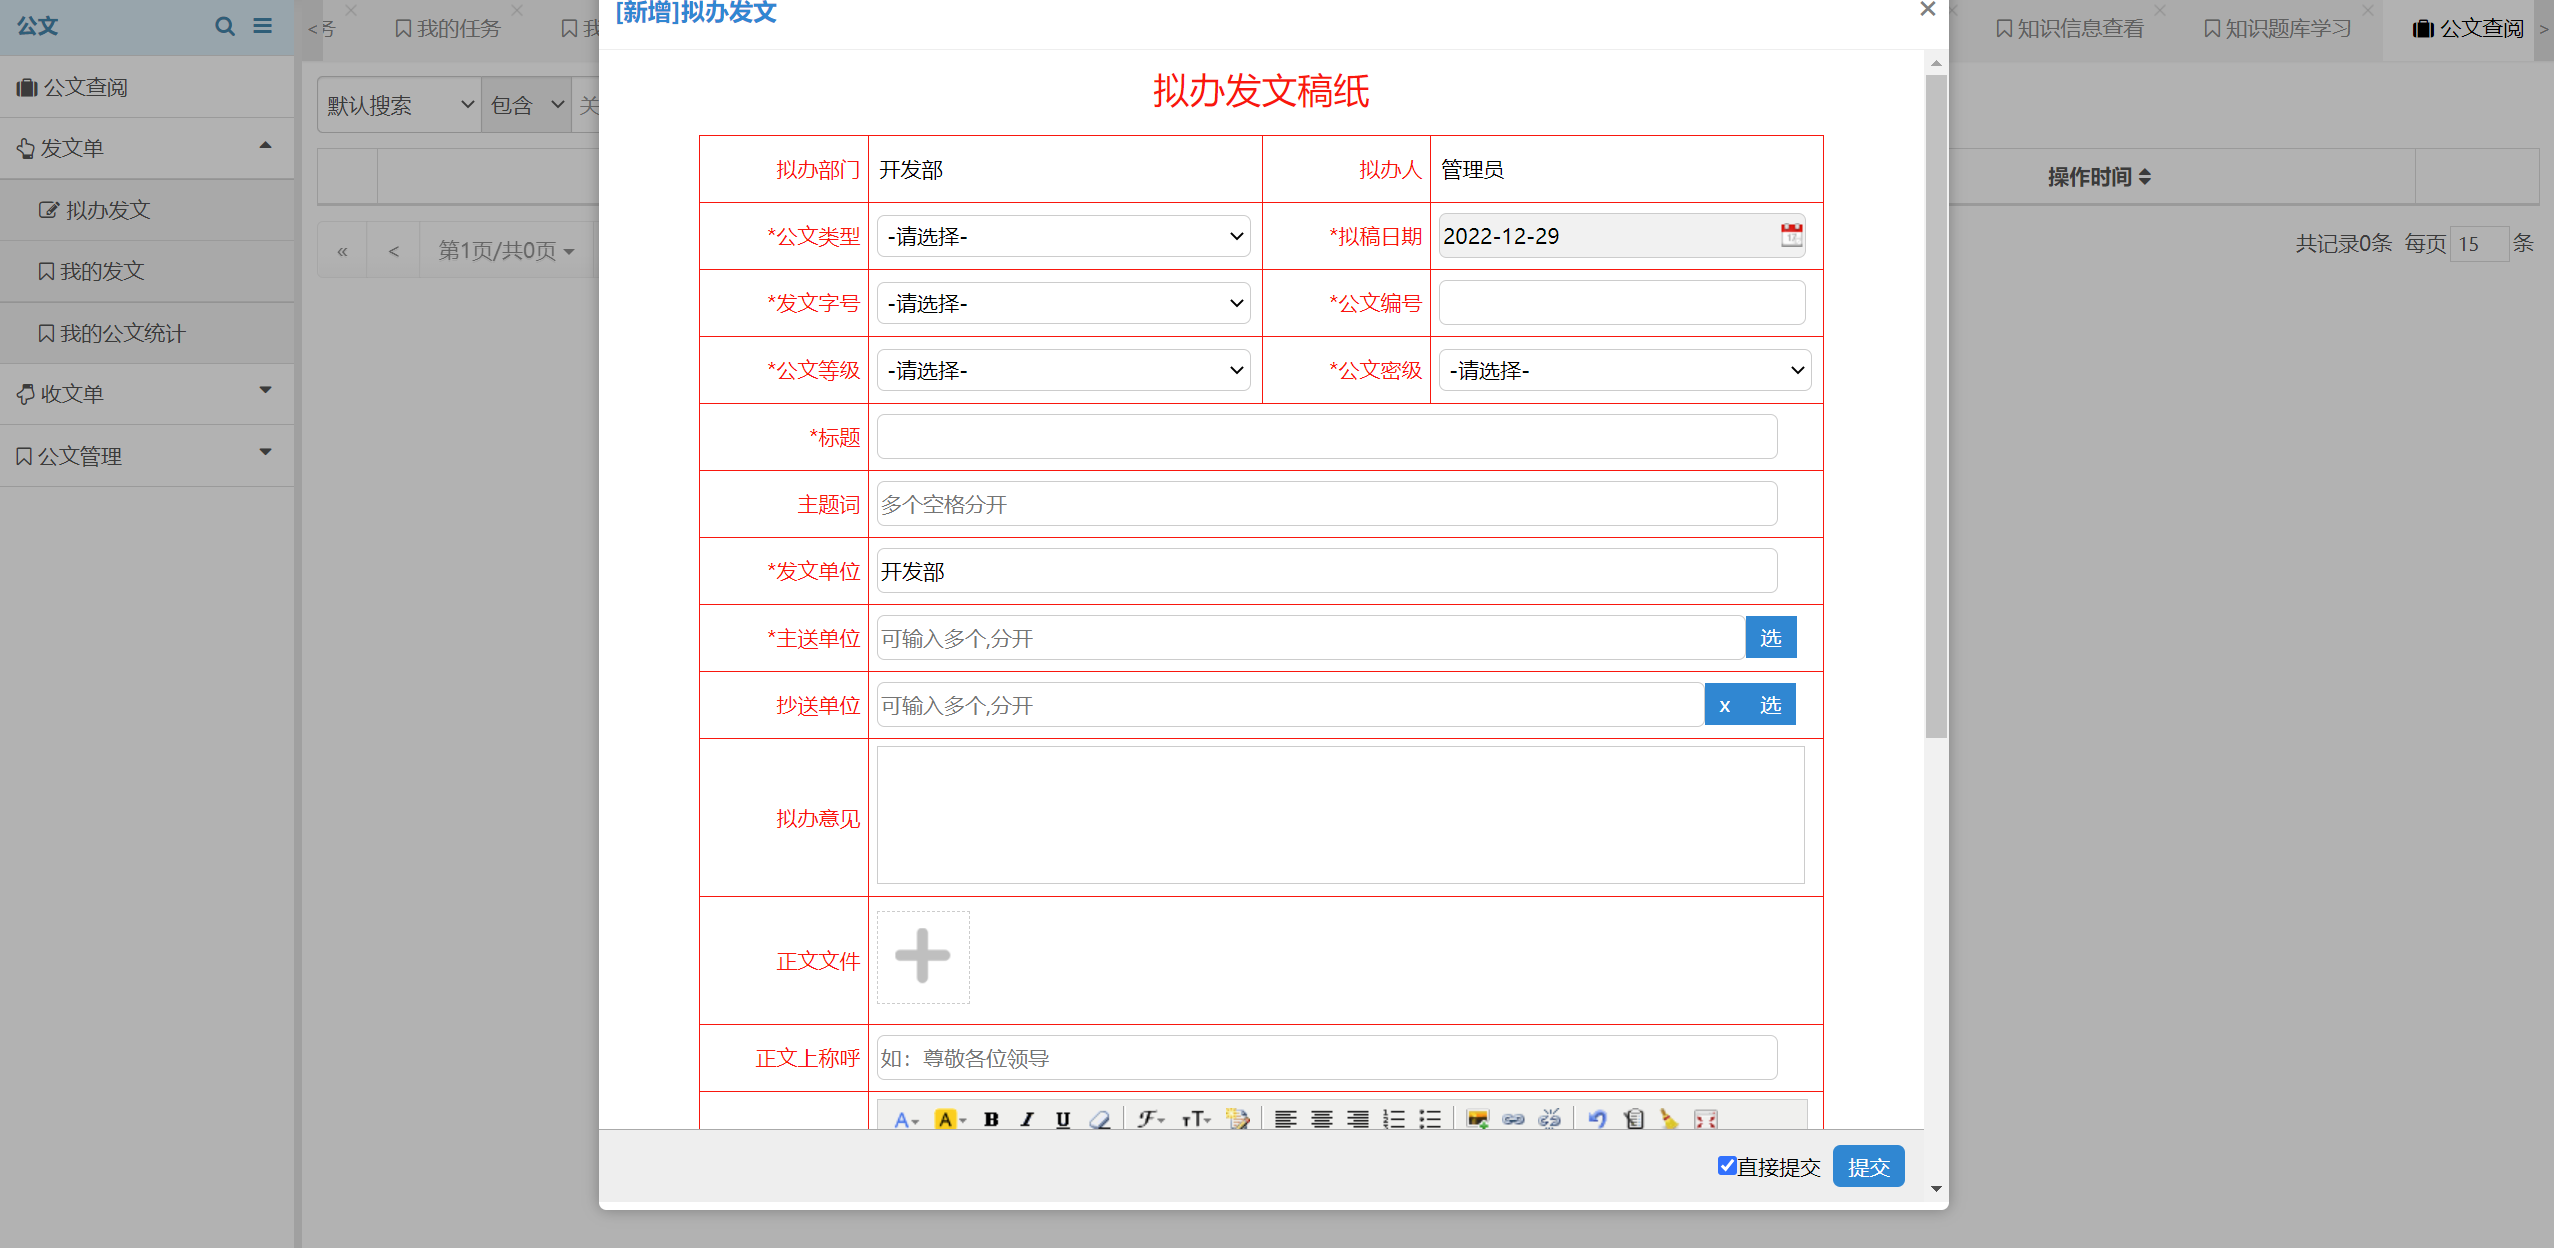This screenshot has width=2554, height=1248.
Task: Open the 第1页/共0页 page dropdown
Action: (x=506, y=250)
